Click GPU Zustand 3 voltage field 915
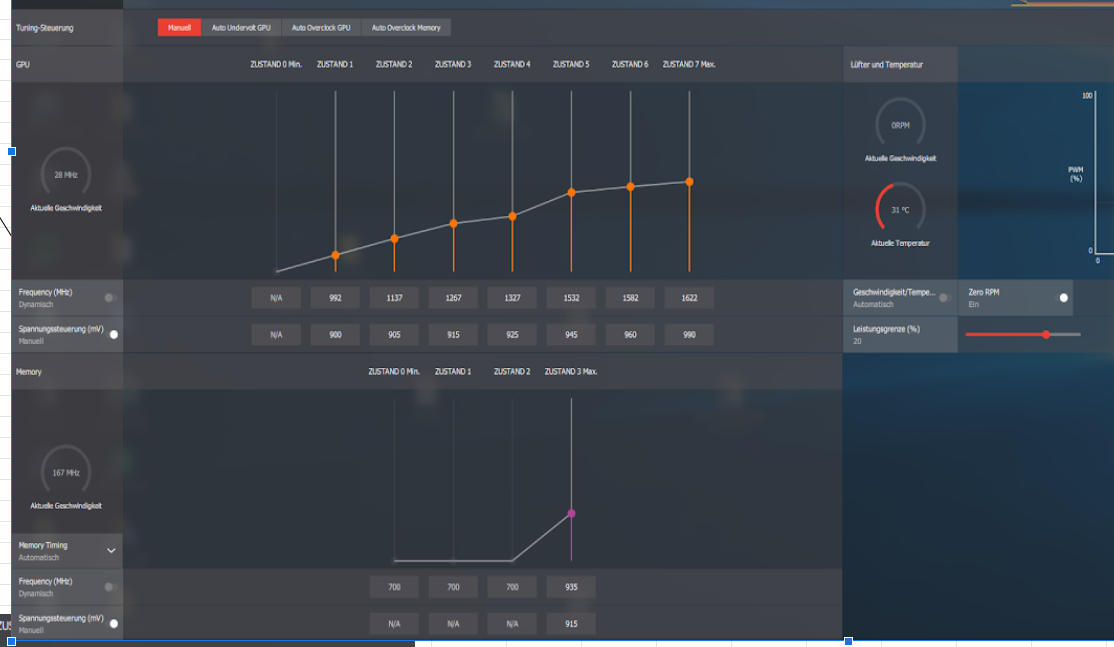Image resolution: width=1114 pixels, height=647 pixels. click(453, 335)
